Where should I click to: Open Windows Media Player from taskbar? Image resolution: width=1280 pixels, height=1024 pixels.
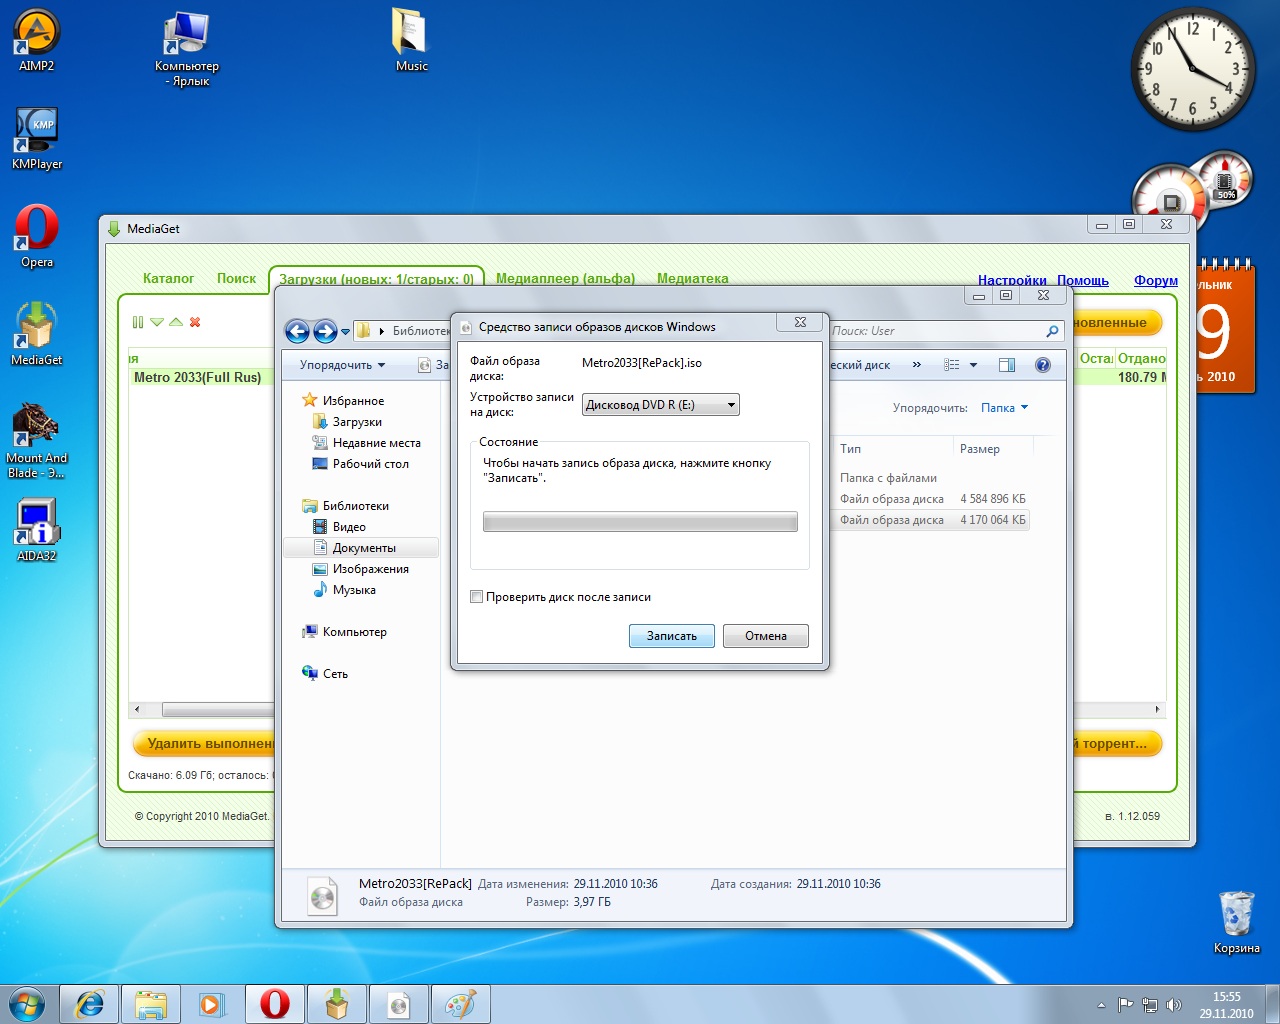tap(212, 1004)
